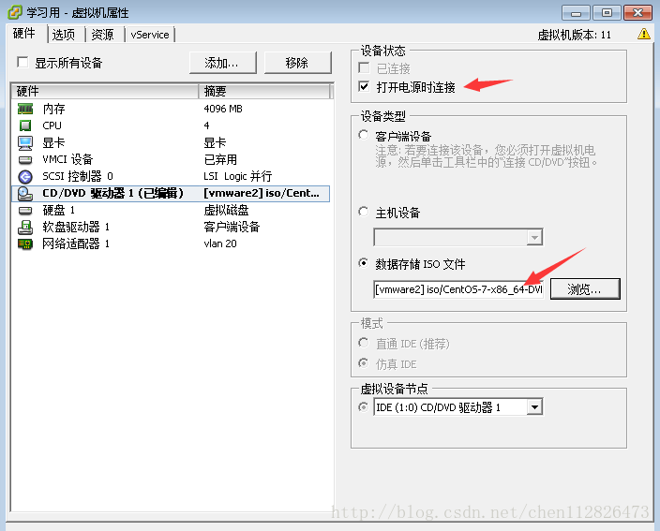660x531 pixels.
Task: Click the SCSI 控制器 0 icon
Action: point(25,177)
